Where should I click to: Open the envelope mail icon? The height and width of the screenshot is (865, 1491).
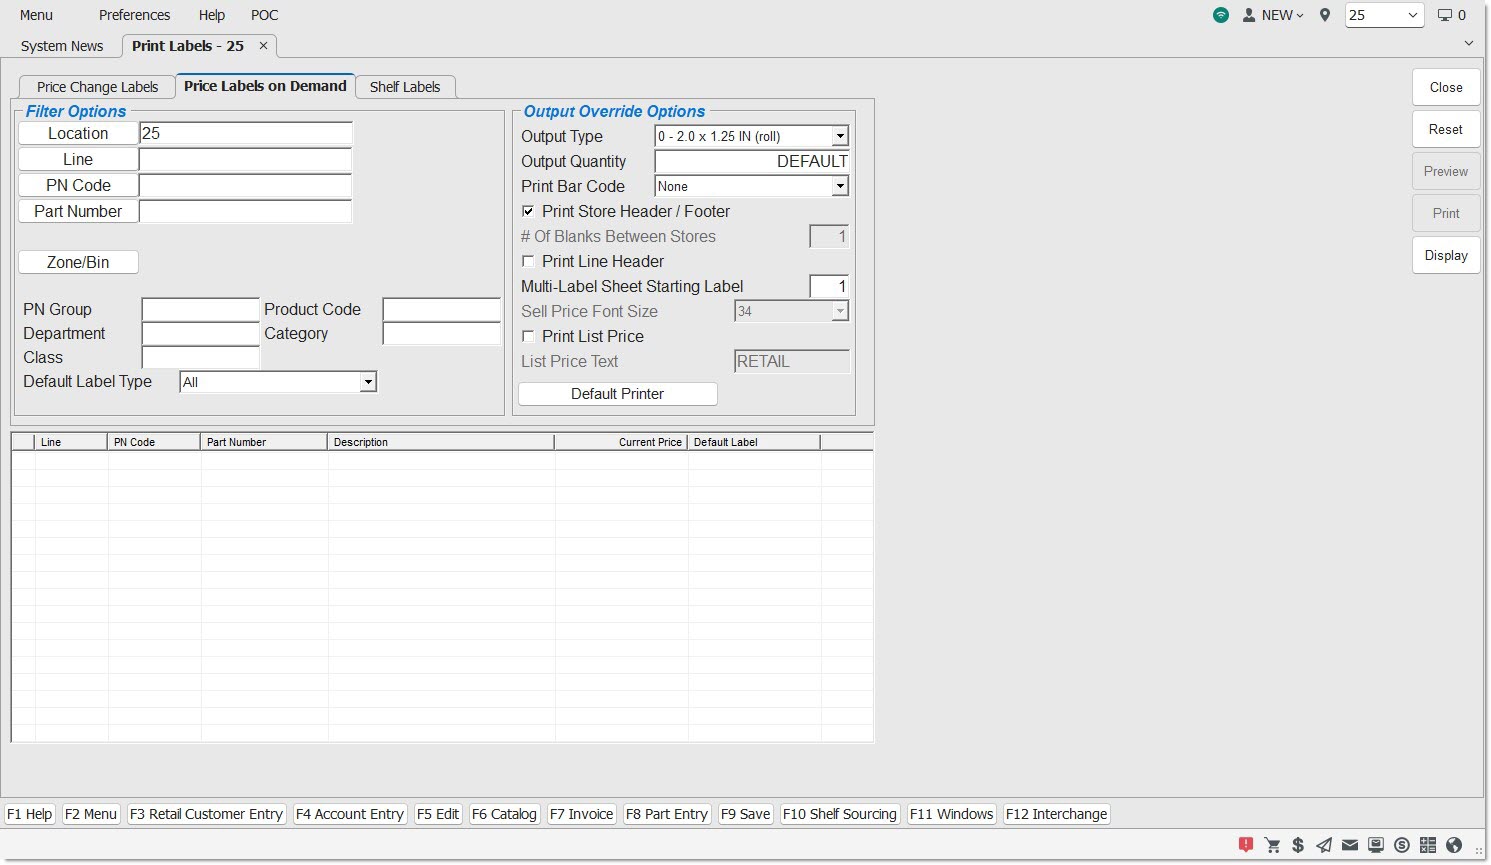[1350, 845]
